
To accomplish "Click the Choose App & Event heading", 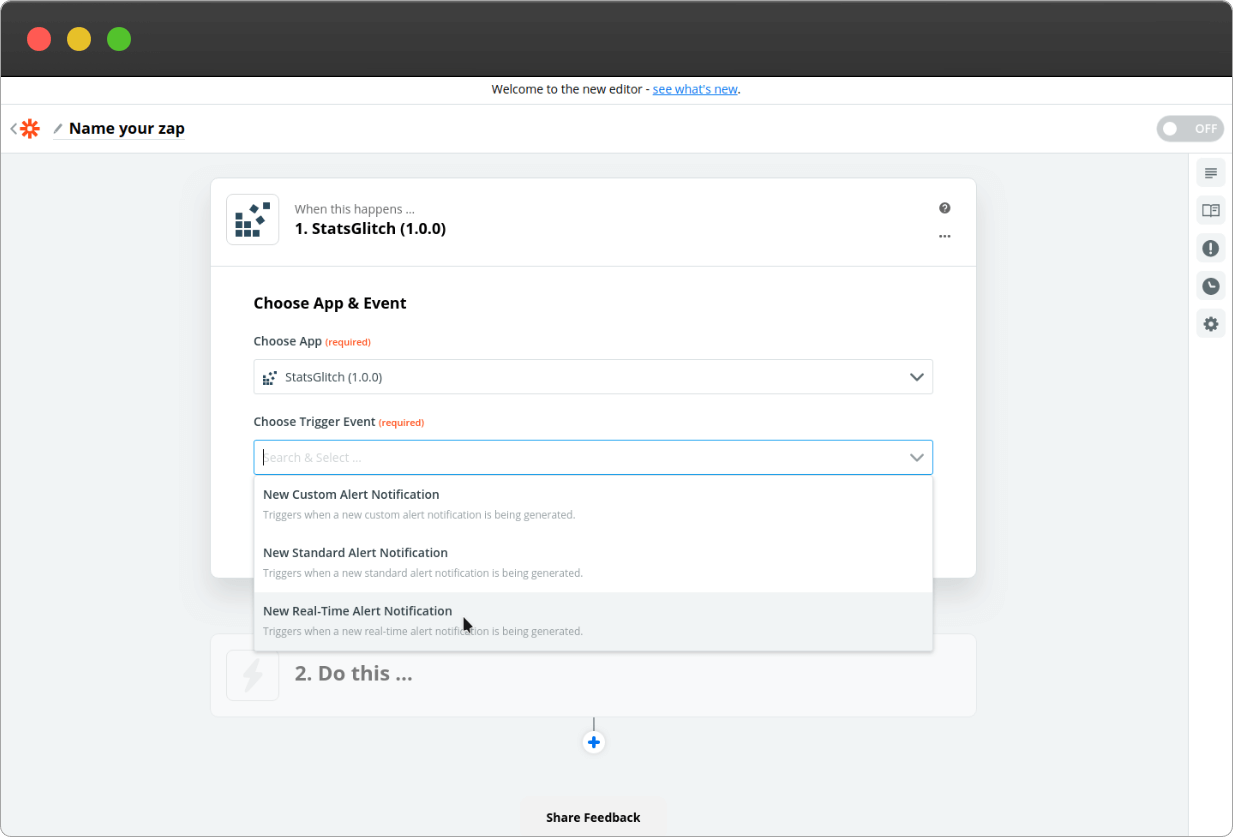I will coord(330,303).
